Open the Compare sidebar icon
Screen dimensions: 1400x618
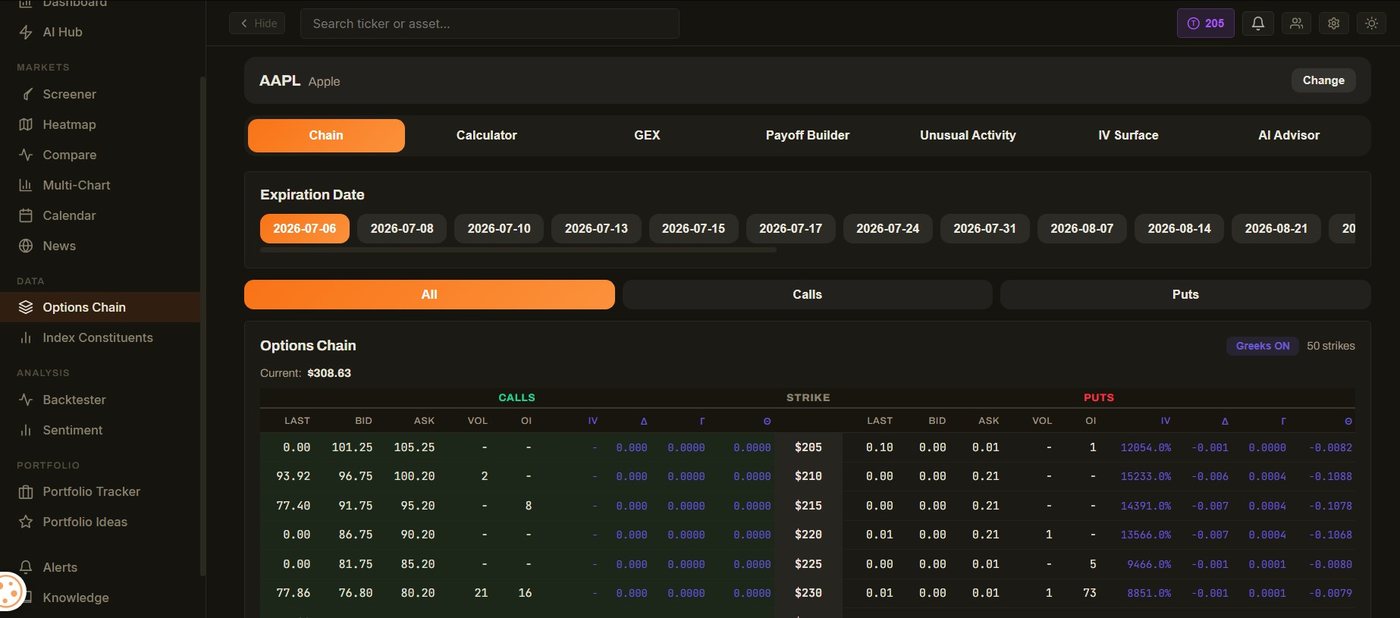[x=26, y=155]
